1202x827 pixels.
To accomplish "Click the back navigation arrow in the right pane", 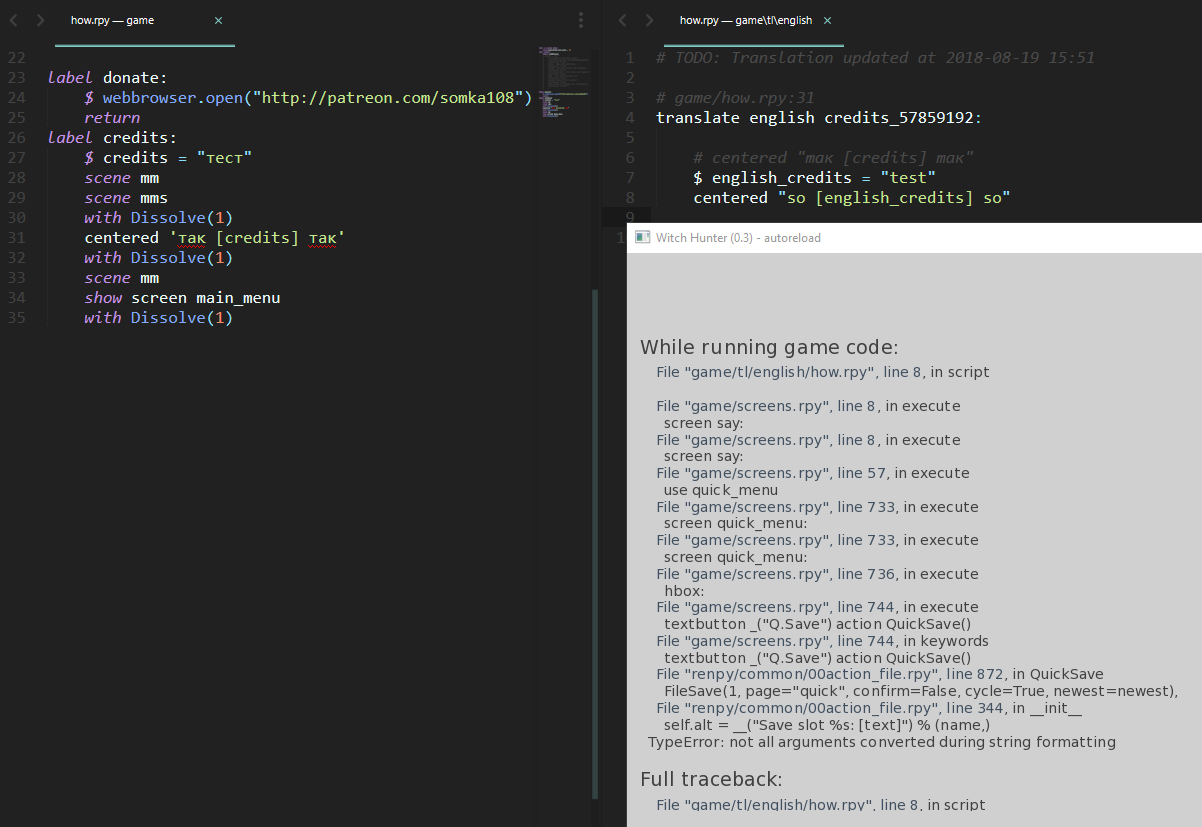I will pos(622,19).
